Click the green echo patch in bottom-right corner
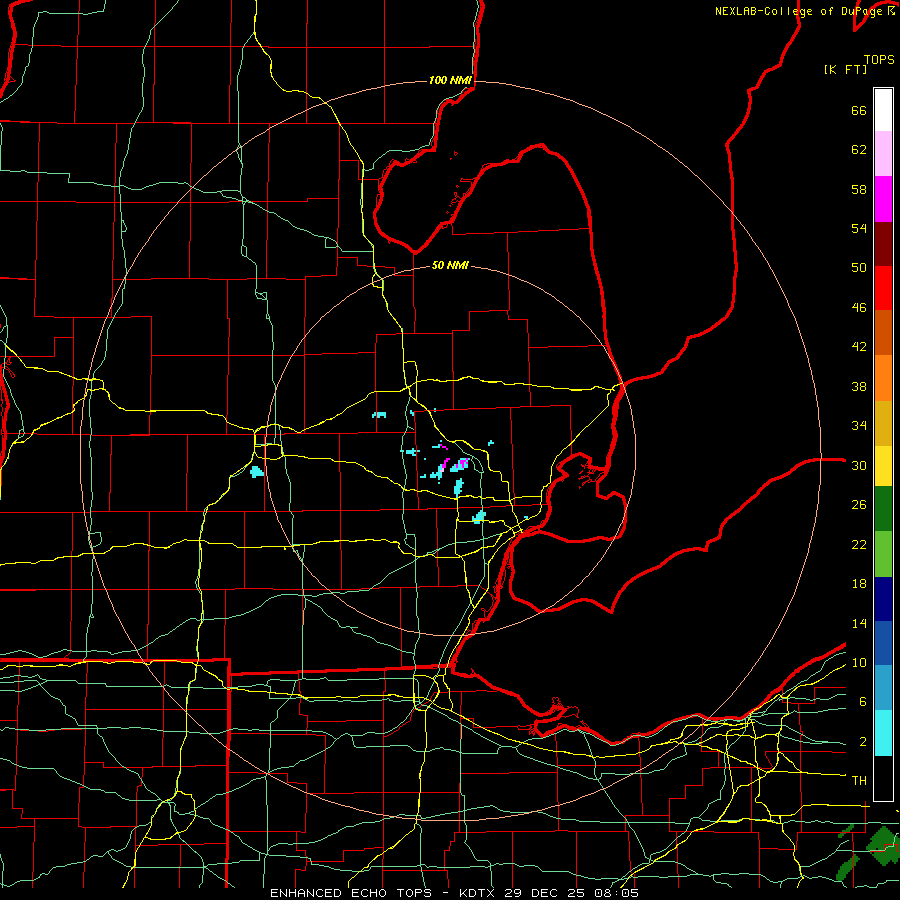 pos(882,845)
